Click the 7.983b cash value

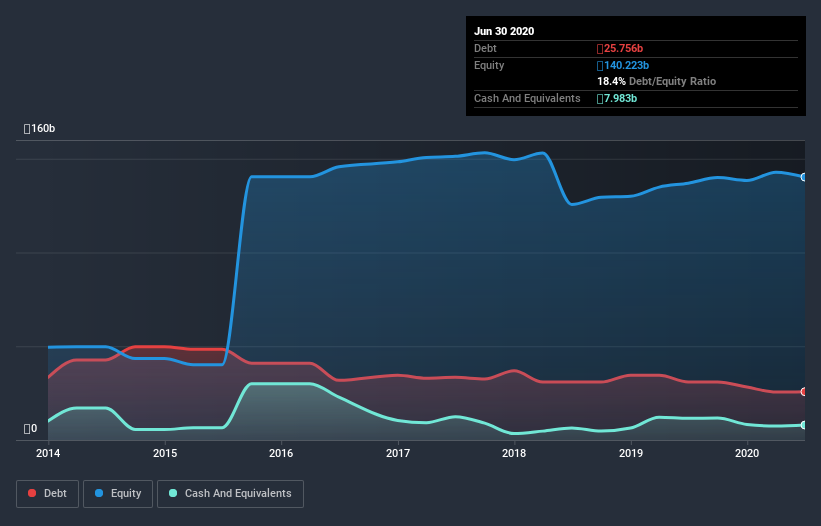pyautogui.click(x=617, y=98)
